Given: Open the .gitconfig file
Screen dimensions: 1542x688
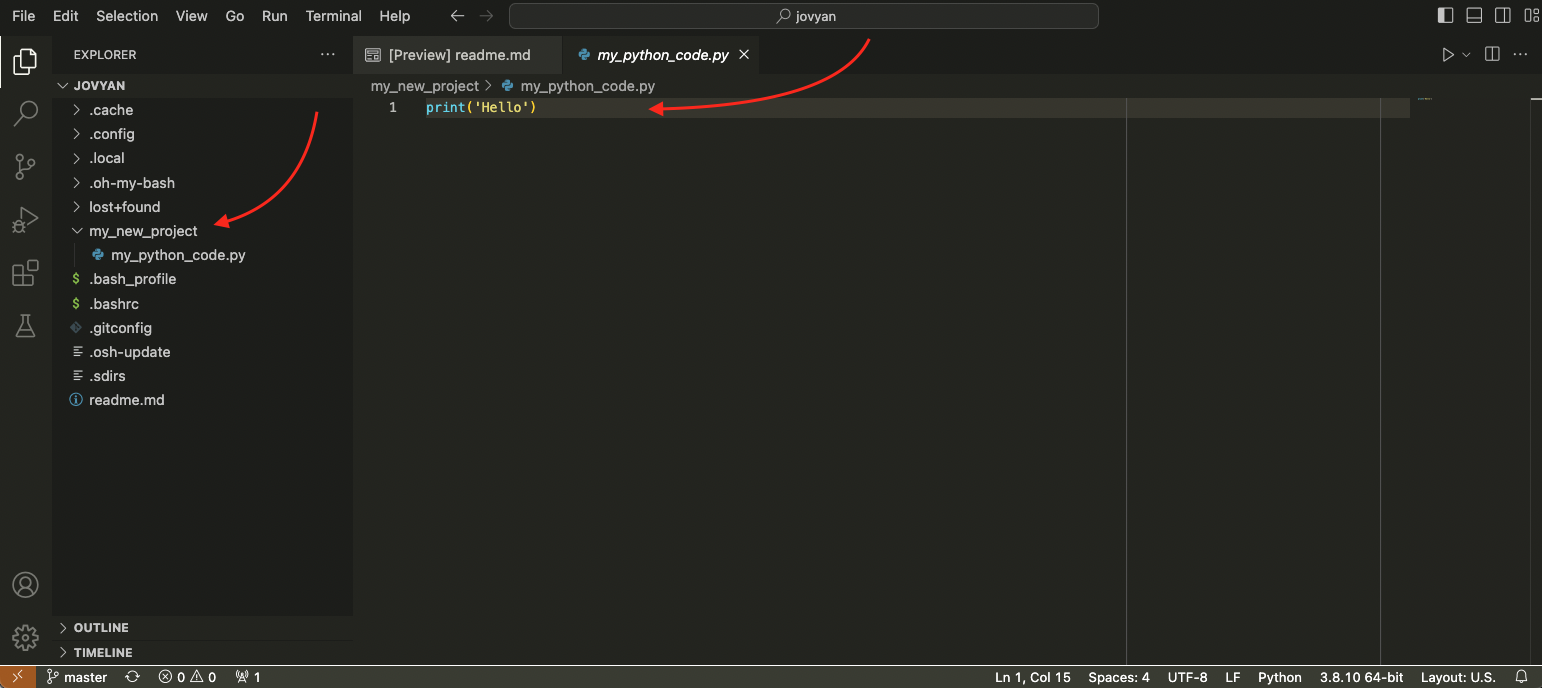Looking at the screenshot, I should pos(203,328).
